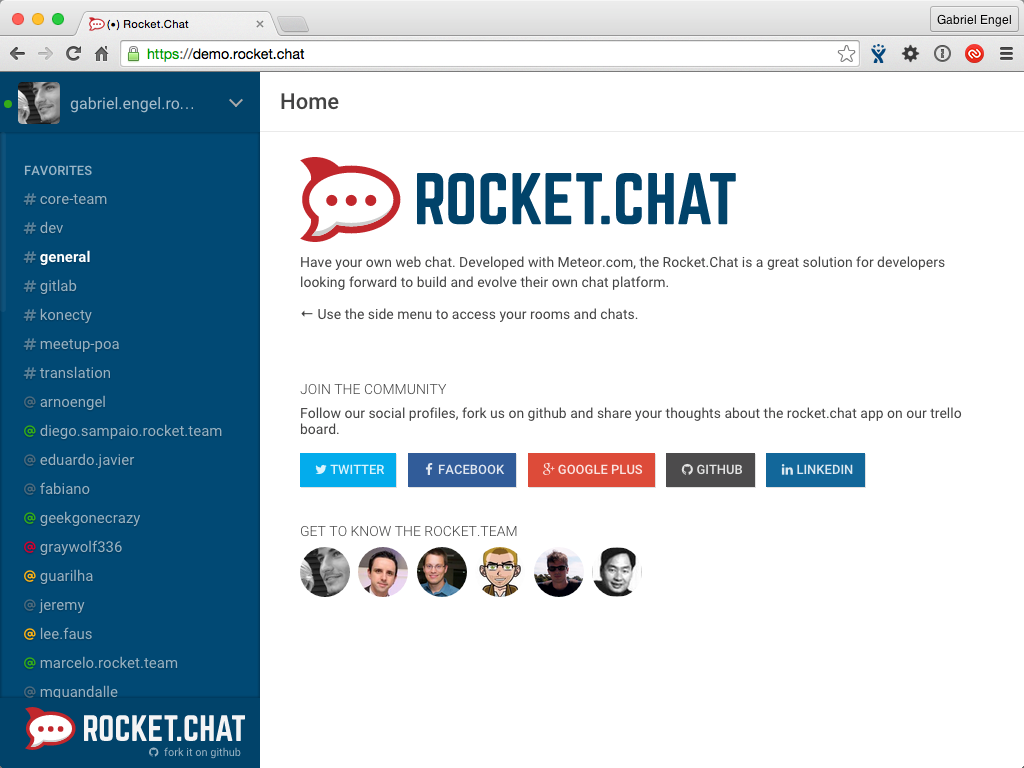Select the Rocket.Chat browser tab
Image resolution: width=1024 pixels, height=768 pixels.
click(x=173, y=24)
